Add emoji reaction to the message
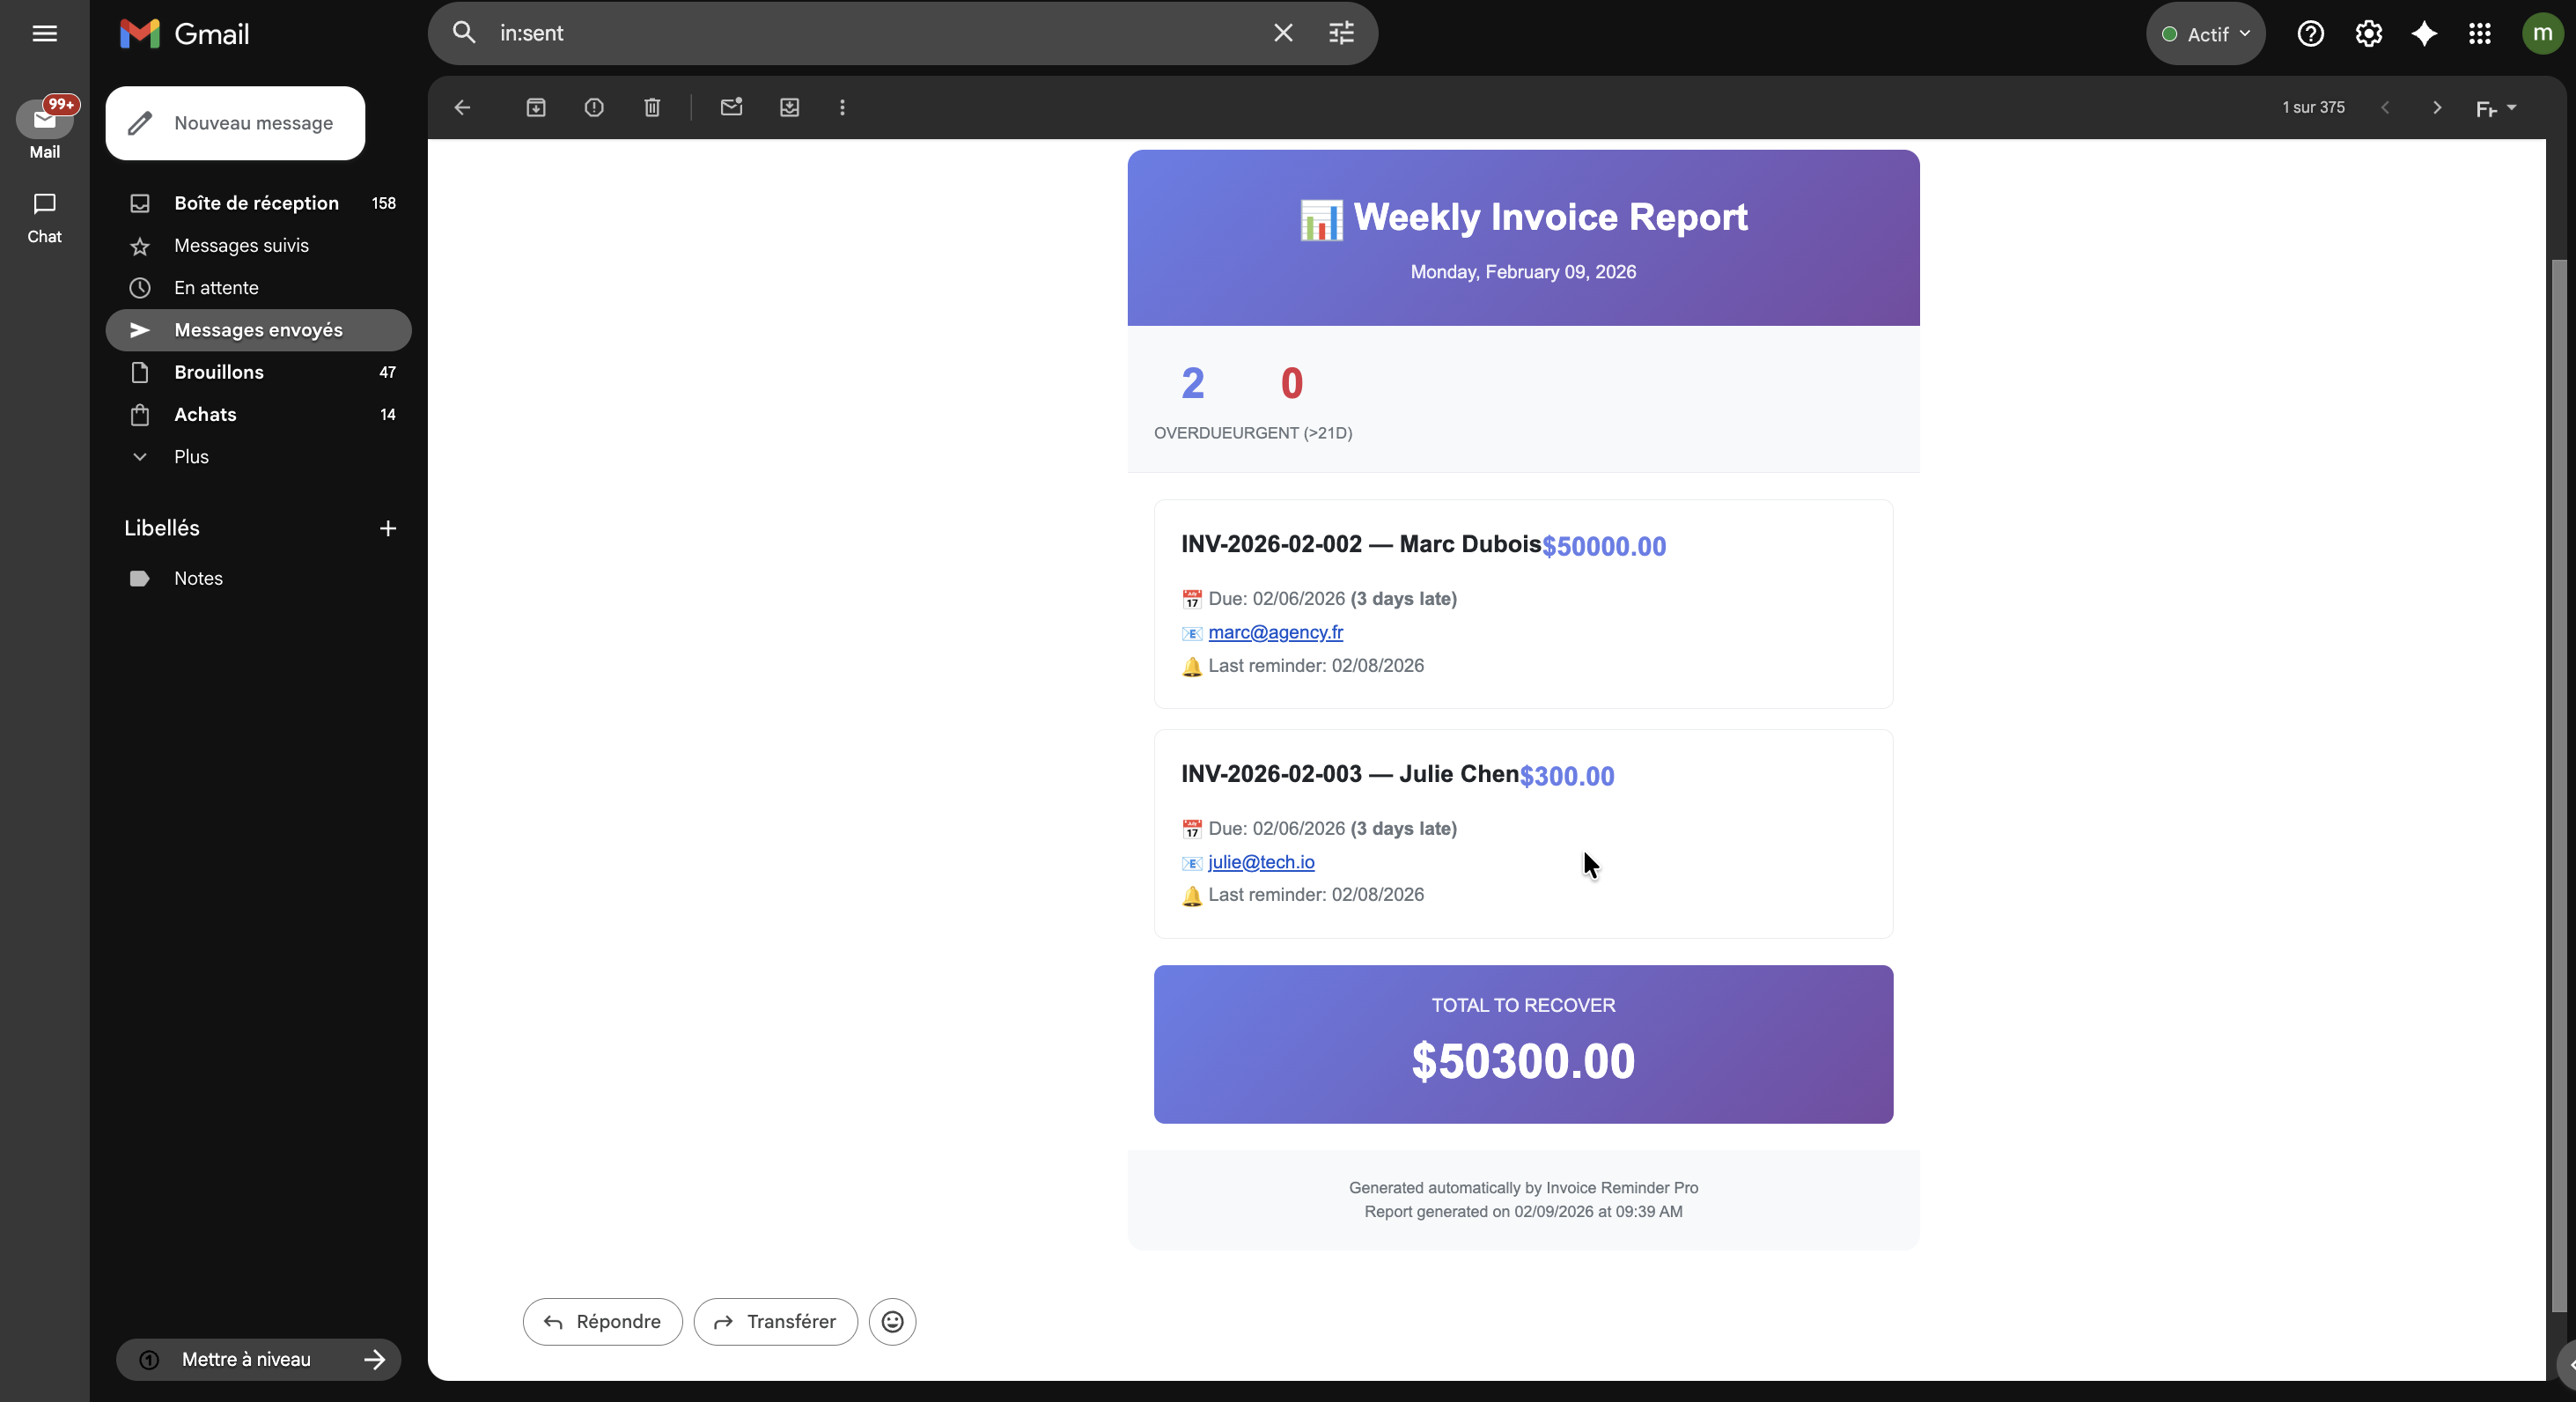Viewport: 2576px width, 1402px height. 892,1322
